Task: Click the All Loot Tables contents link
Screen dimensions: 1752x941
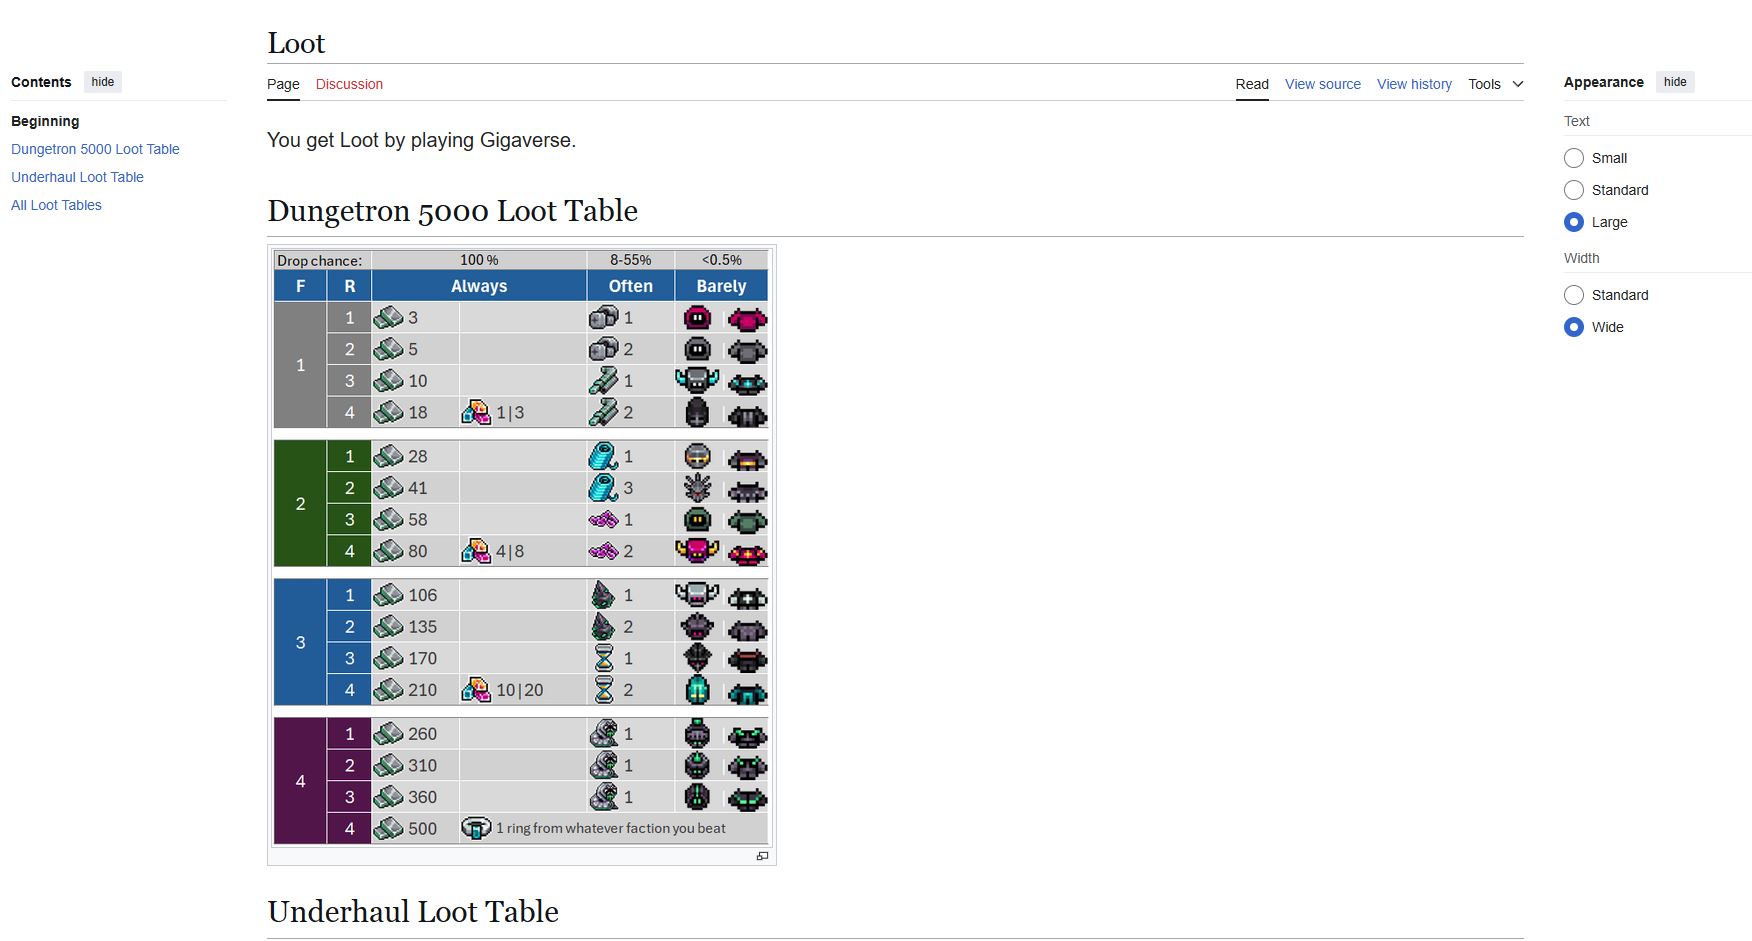Action: [56, 205]
